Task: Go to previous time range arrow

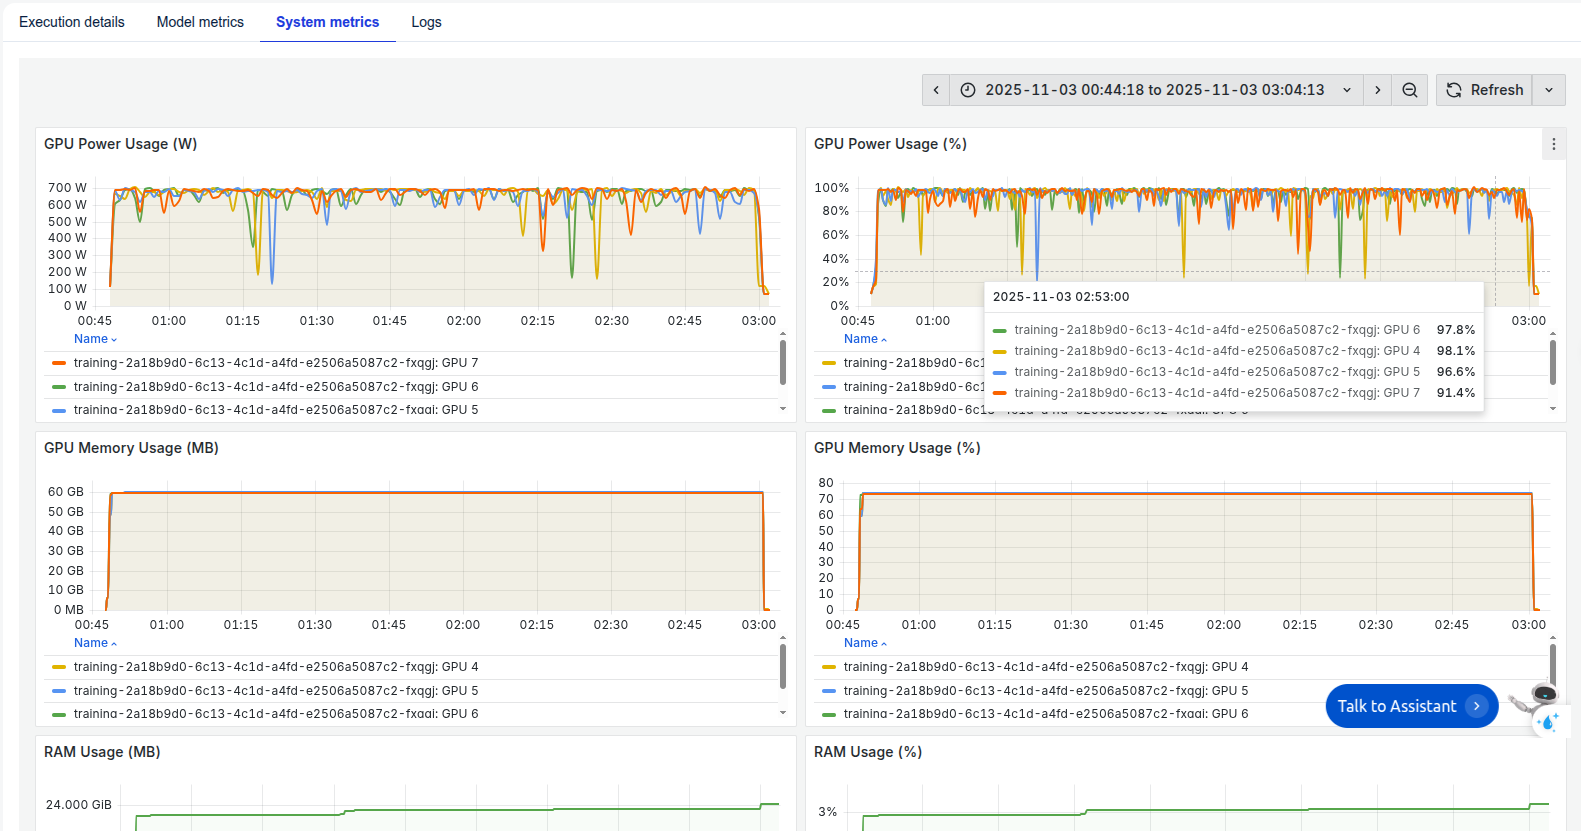Action: coord(936,90)
